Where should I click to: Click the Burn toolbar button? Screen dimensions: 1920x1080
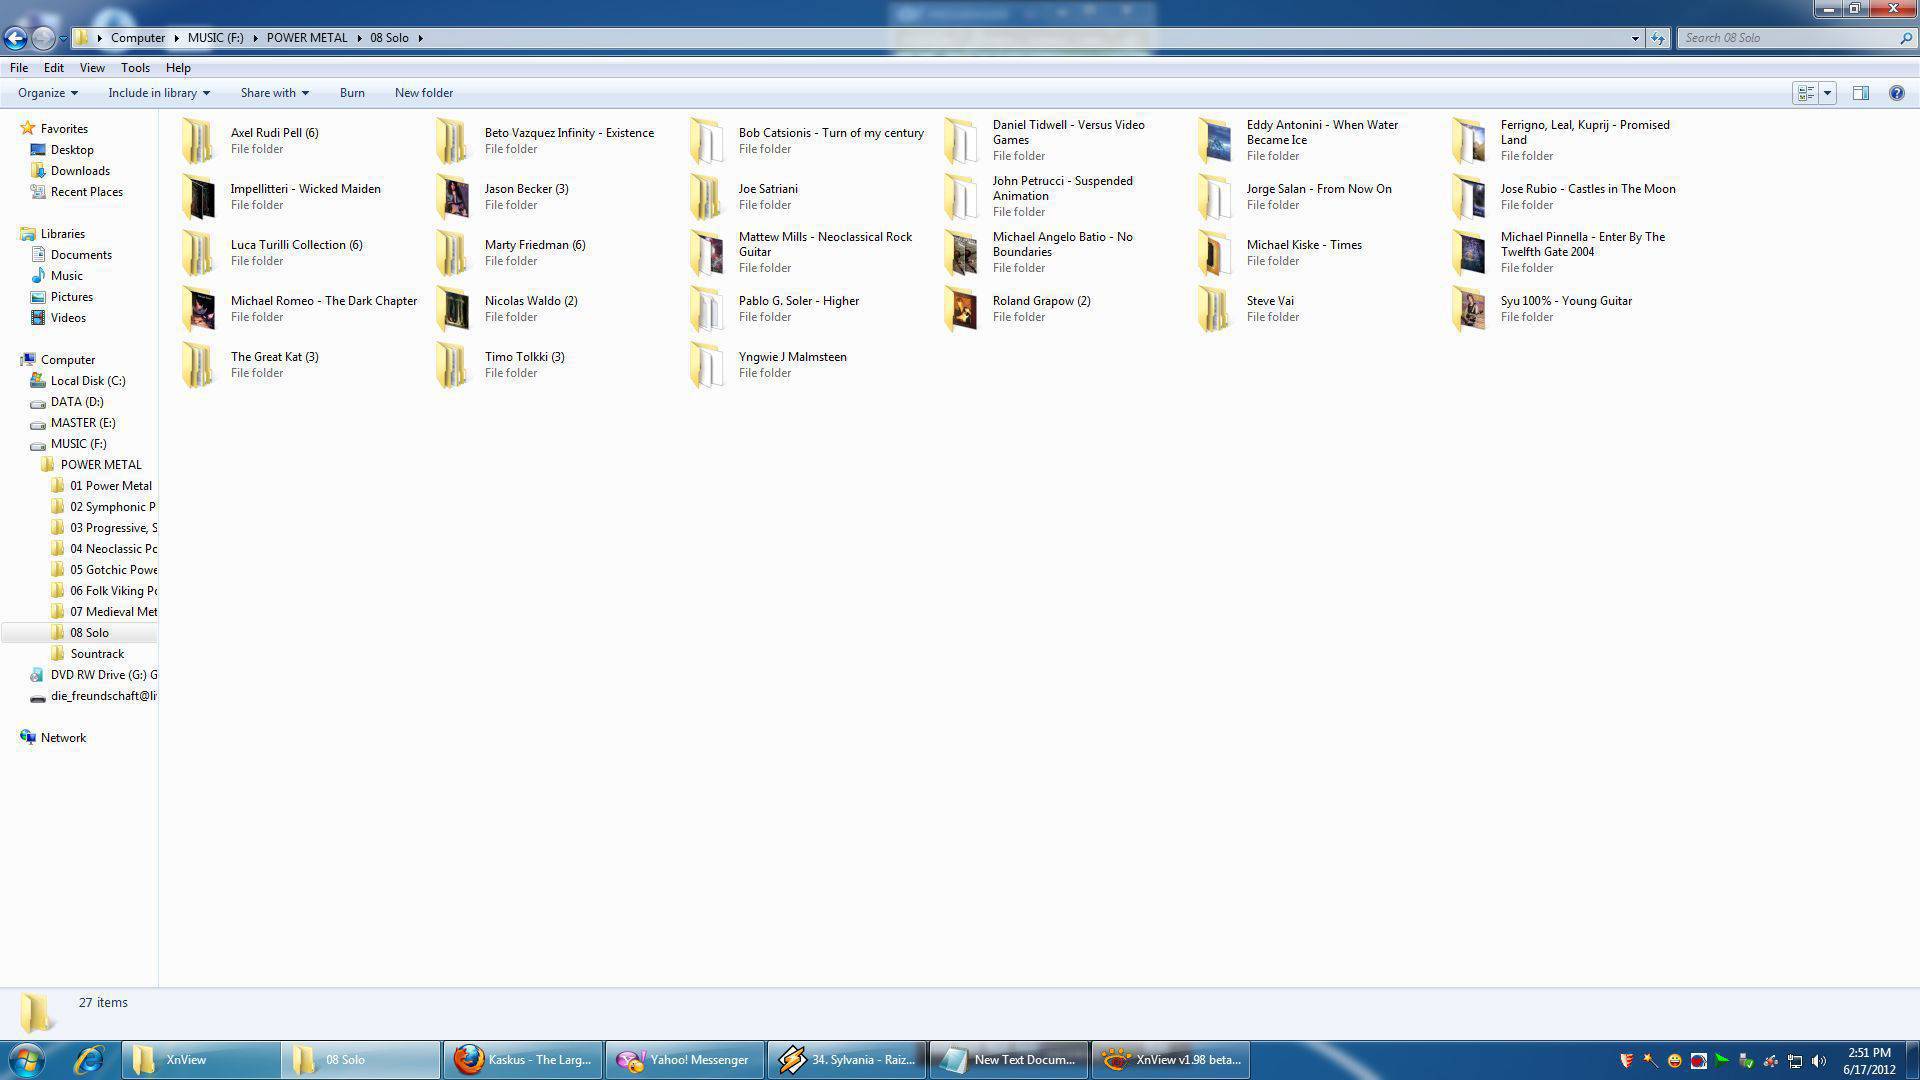(x=352, y=93)
